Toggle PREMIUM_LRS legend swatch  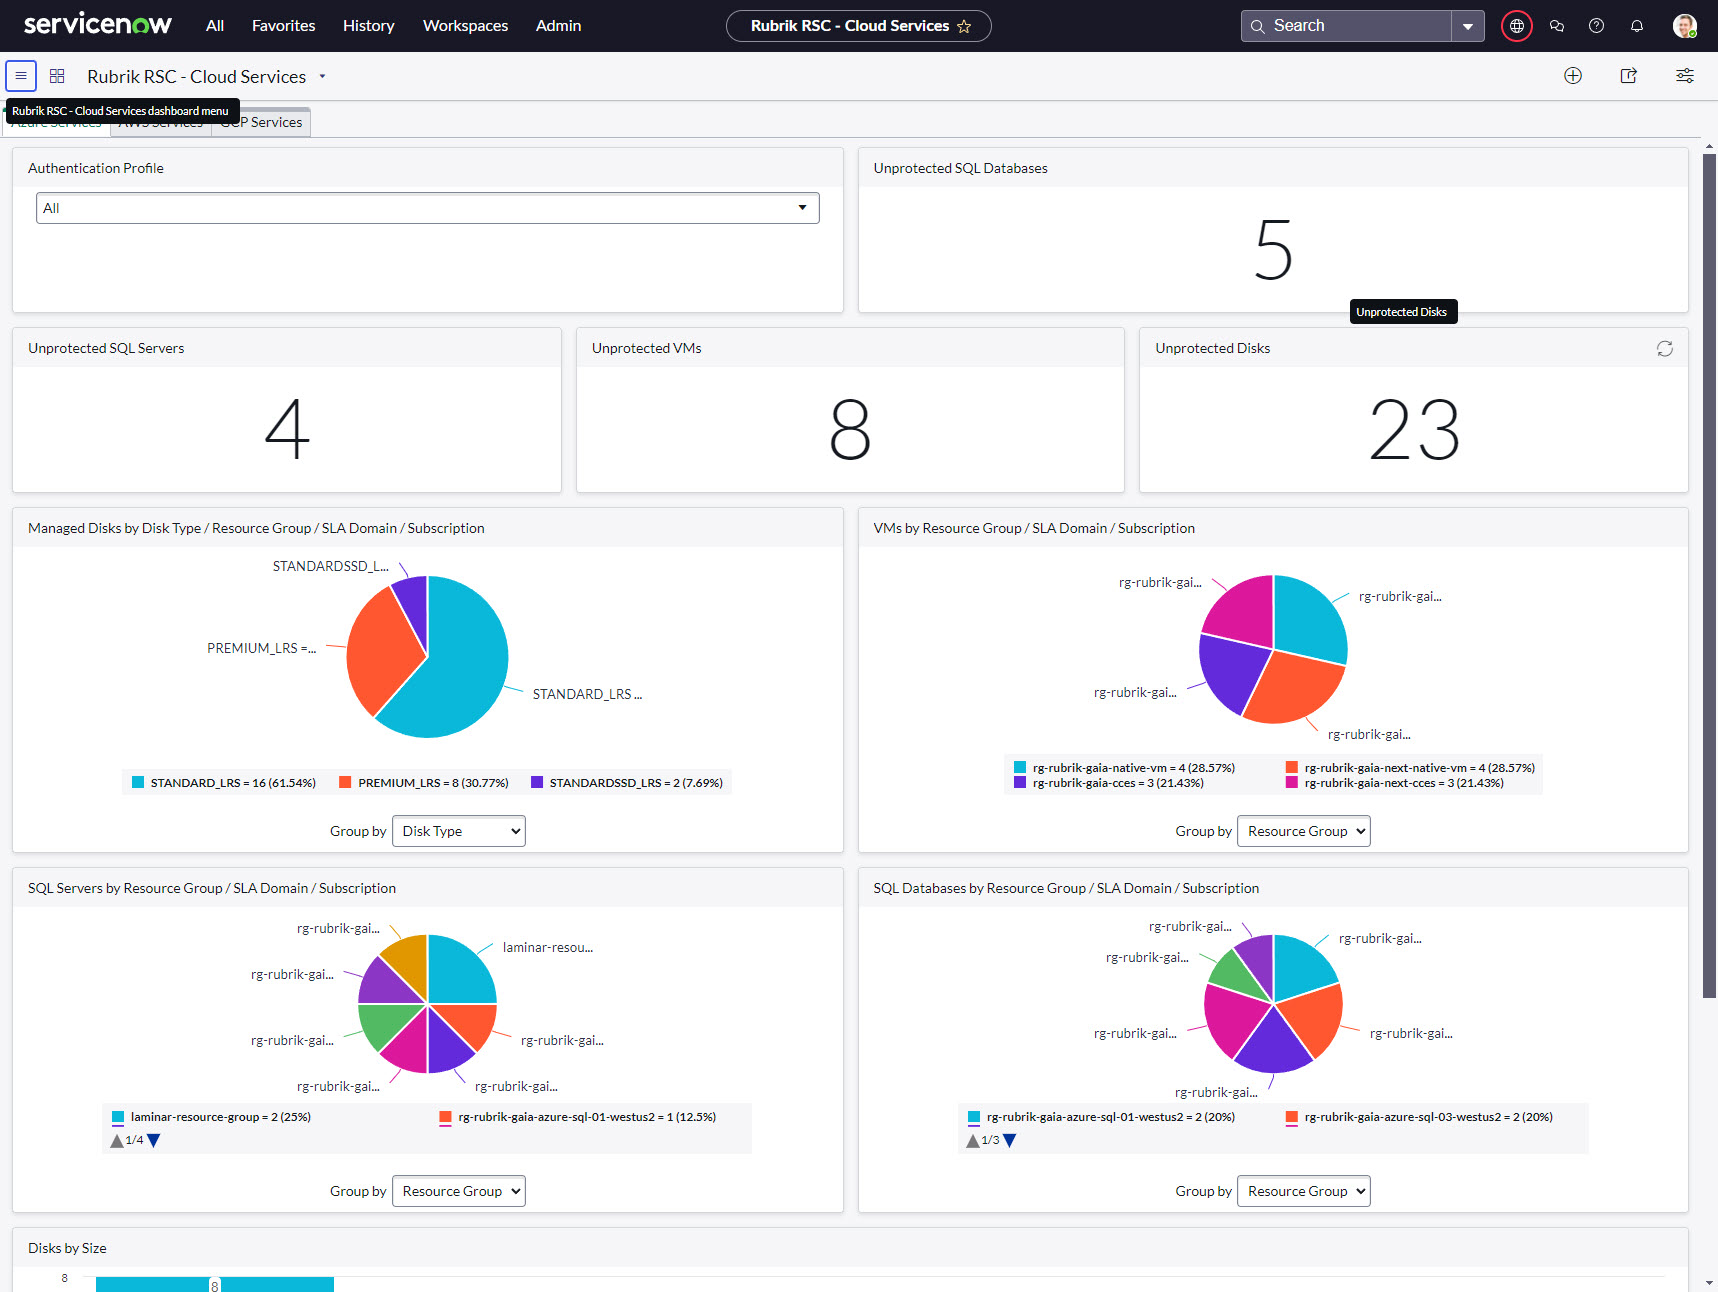[x=345, y=782]
